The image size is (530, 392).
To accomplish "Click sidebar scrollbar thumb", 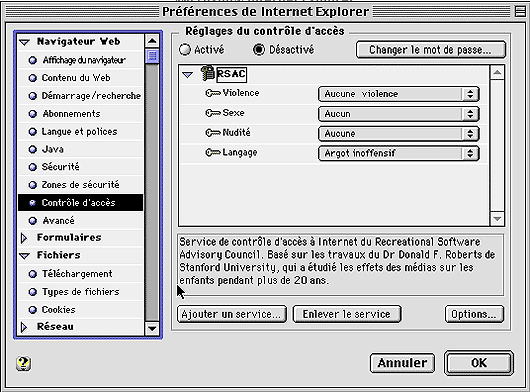I will point(152,56).
